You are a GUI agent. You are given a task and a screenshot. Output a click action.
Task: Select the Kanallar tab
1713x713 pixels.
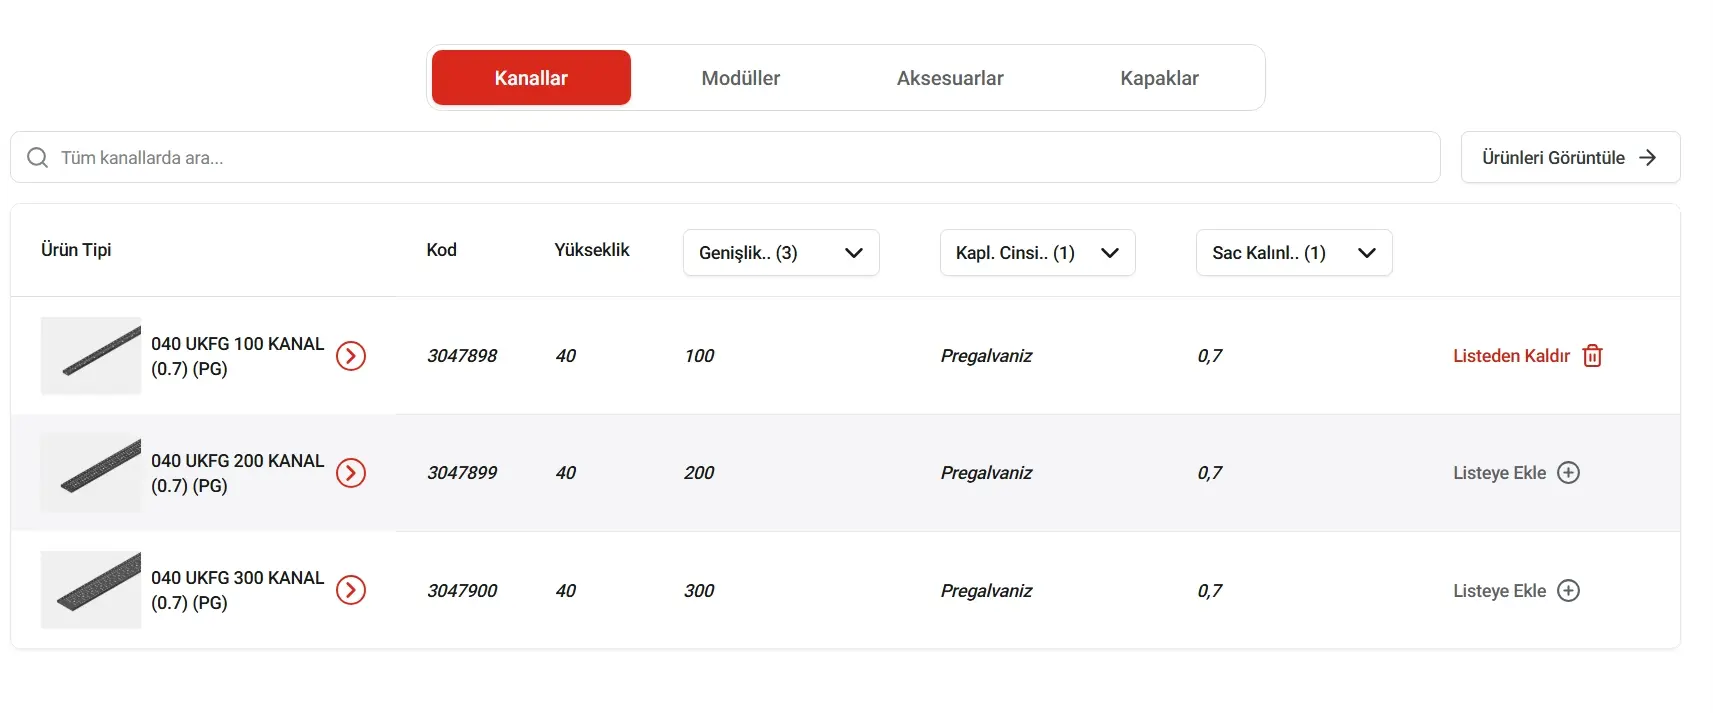tap(530, 77)
